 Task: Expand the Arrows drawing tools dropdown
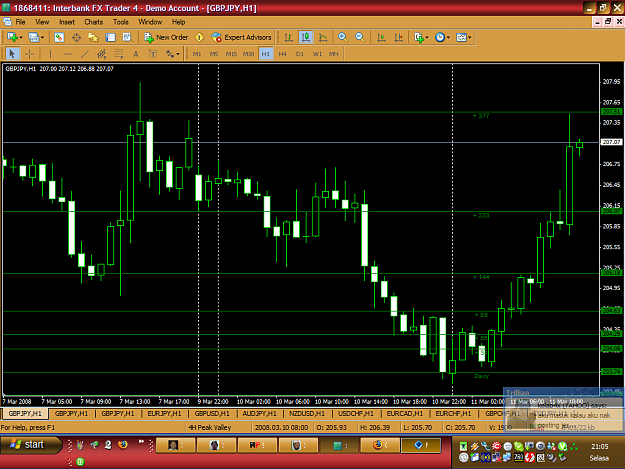point(173,53)
